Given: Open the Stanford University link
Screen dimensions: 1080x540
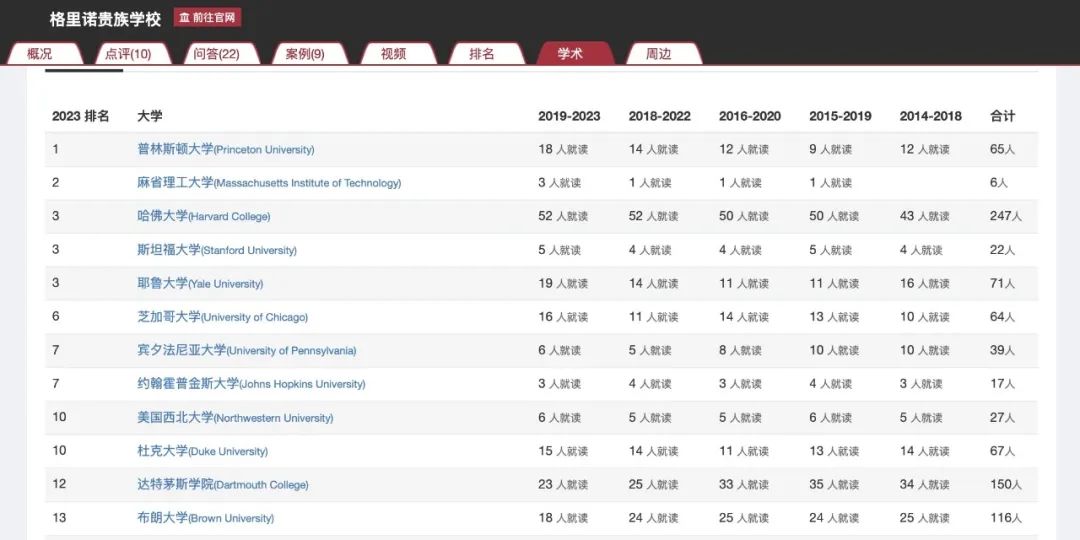Looking at the screenshot, I should point(216,249).
